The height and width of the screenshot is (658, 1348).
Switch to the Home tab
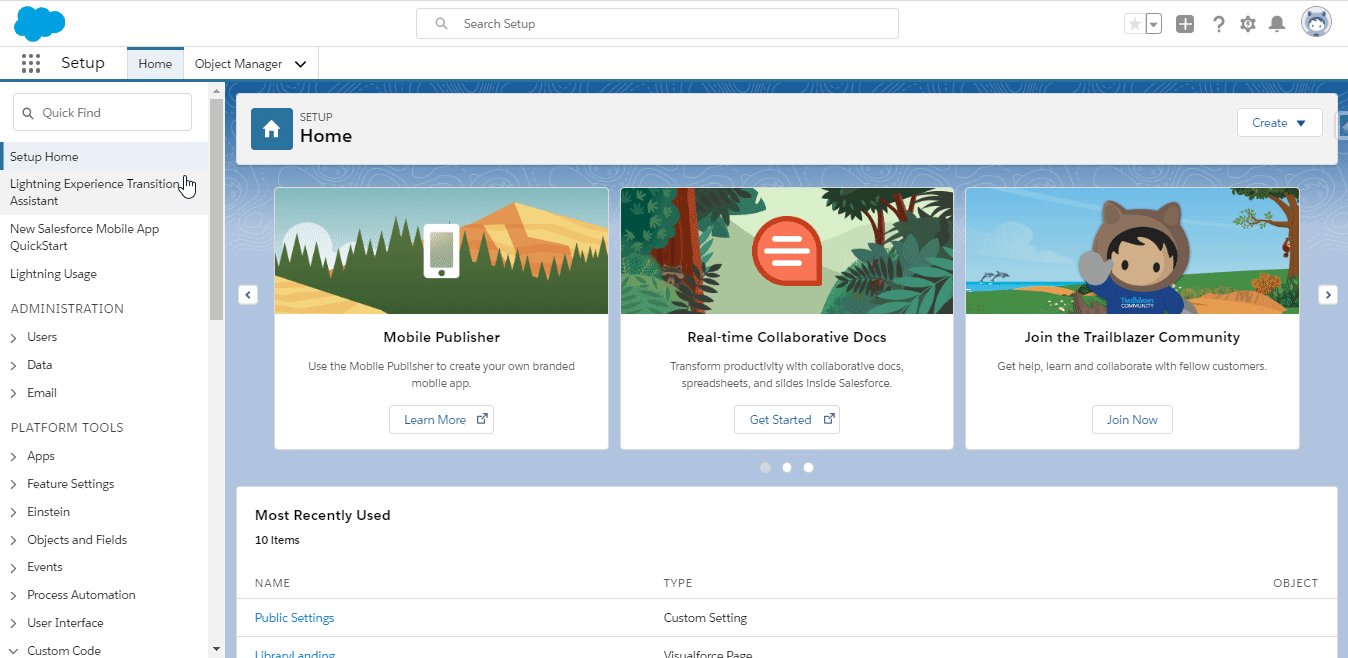click(x=155, y=63)
